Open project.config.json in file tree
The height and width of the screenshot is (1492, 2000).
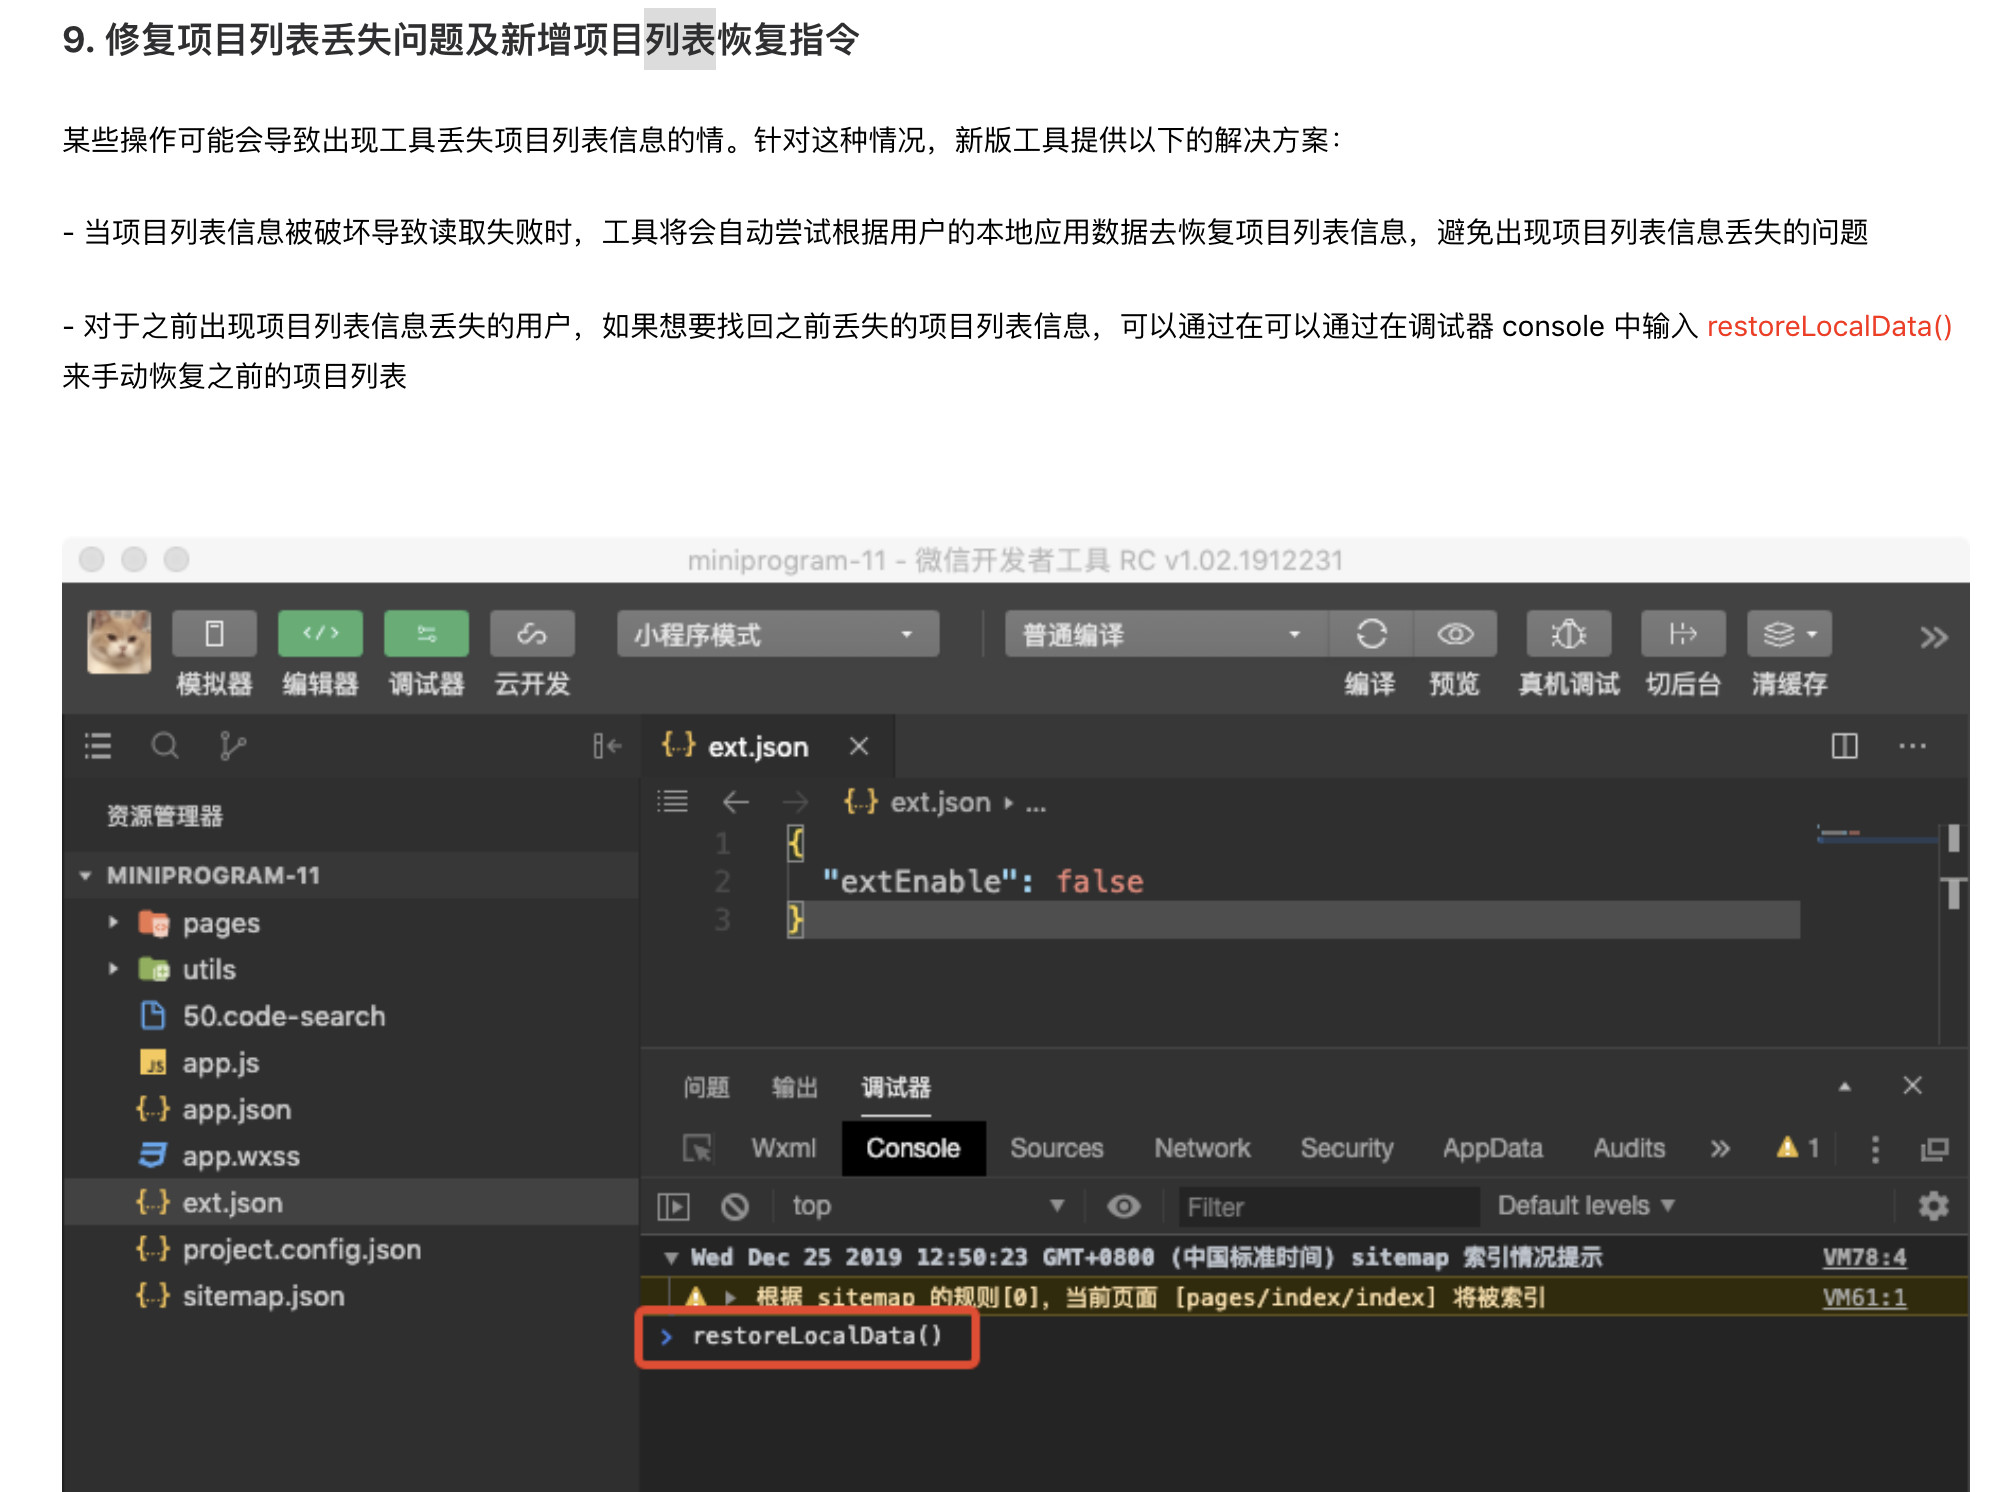pyautogui.click(x=301, y=1250)
